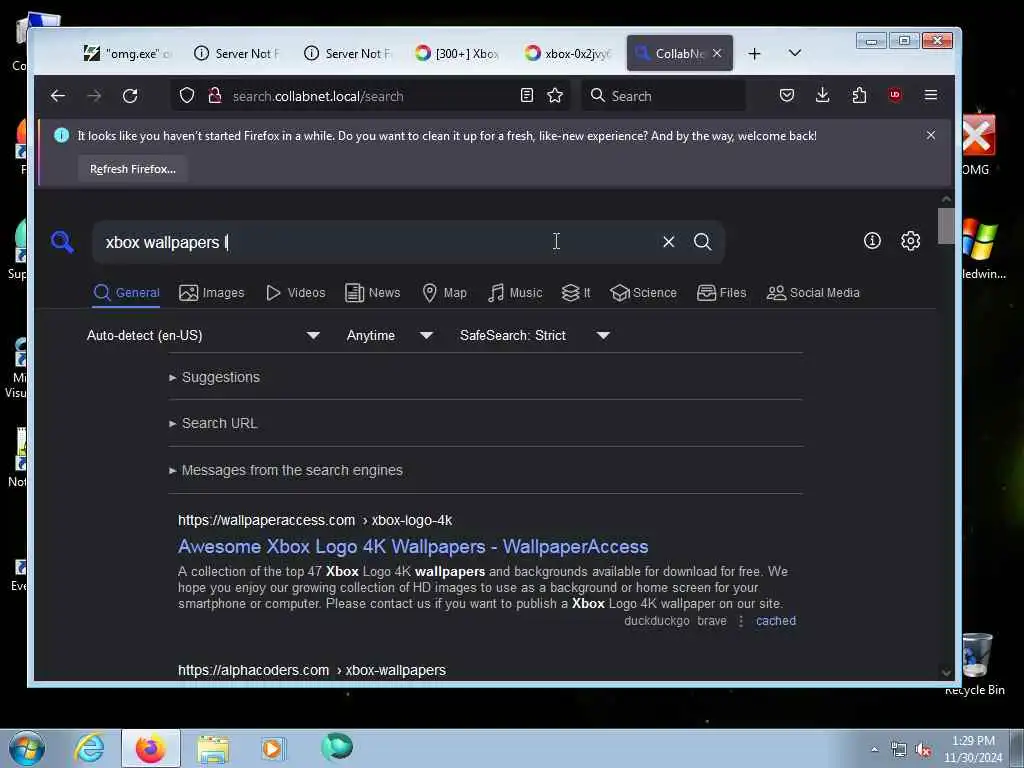Switch to the "omg.exe" browser tab
The width and height of the screenshot is (1024, 768).
pos(127,54)
